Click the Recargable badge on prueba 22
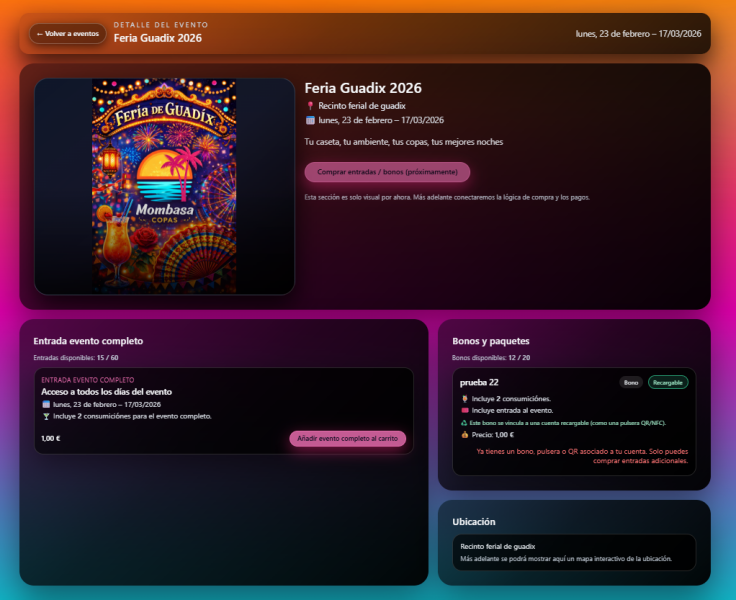This screenshot has width=736, height=600. point(668,382)
